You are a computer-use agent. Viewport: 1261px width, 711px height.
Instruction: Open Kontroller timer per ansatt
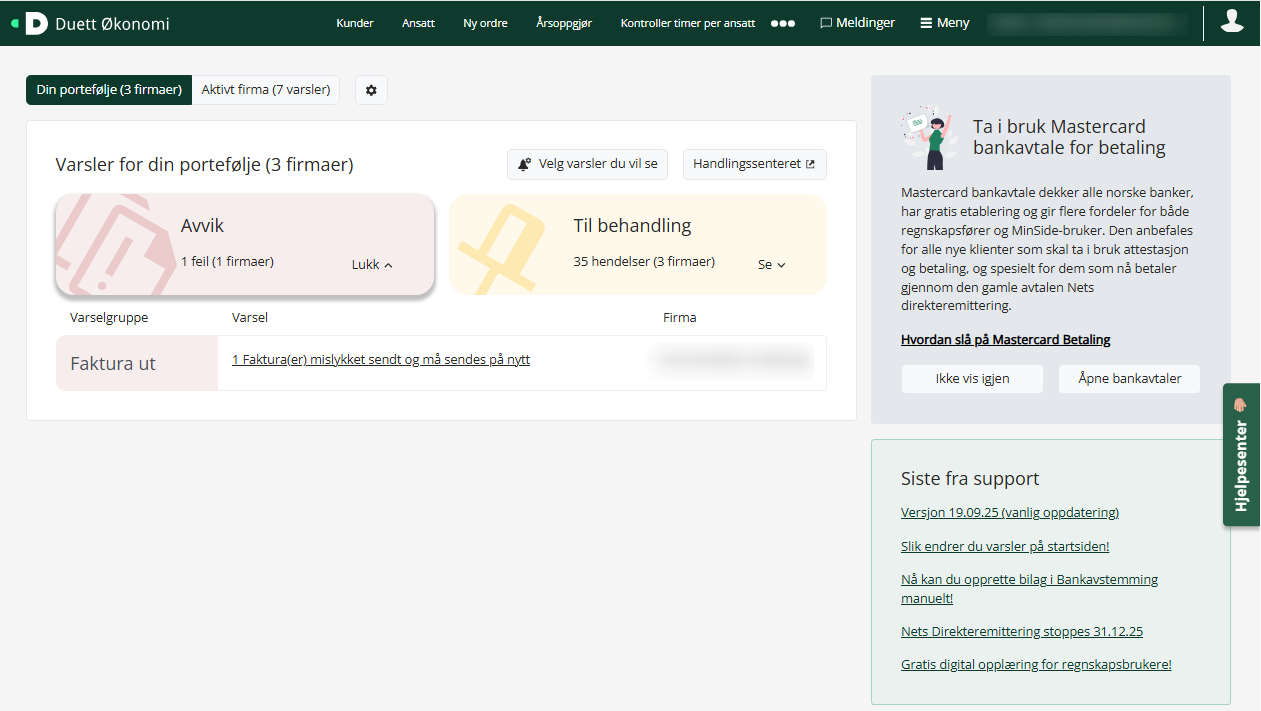click(688, 23)
